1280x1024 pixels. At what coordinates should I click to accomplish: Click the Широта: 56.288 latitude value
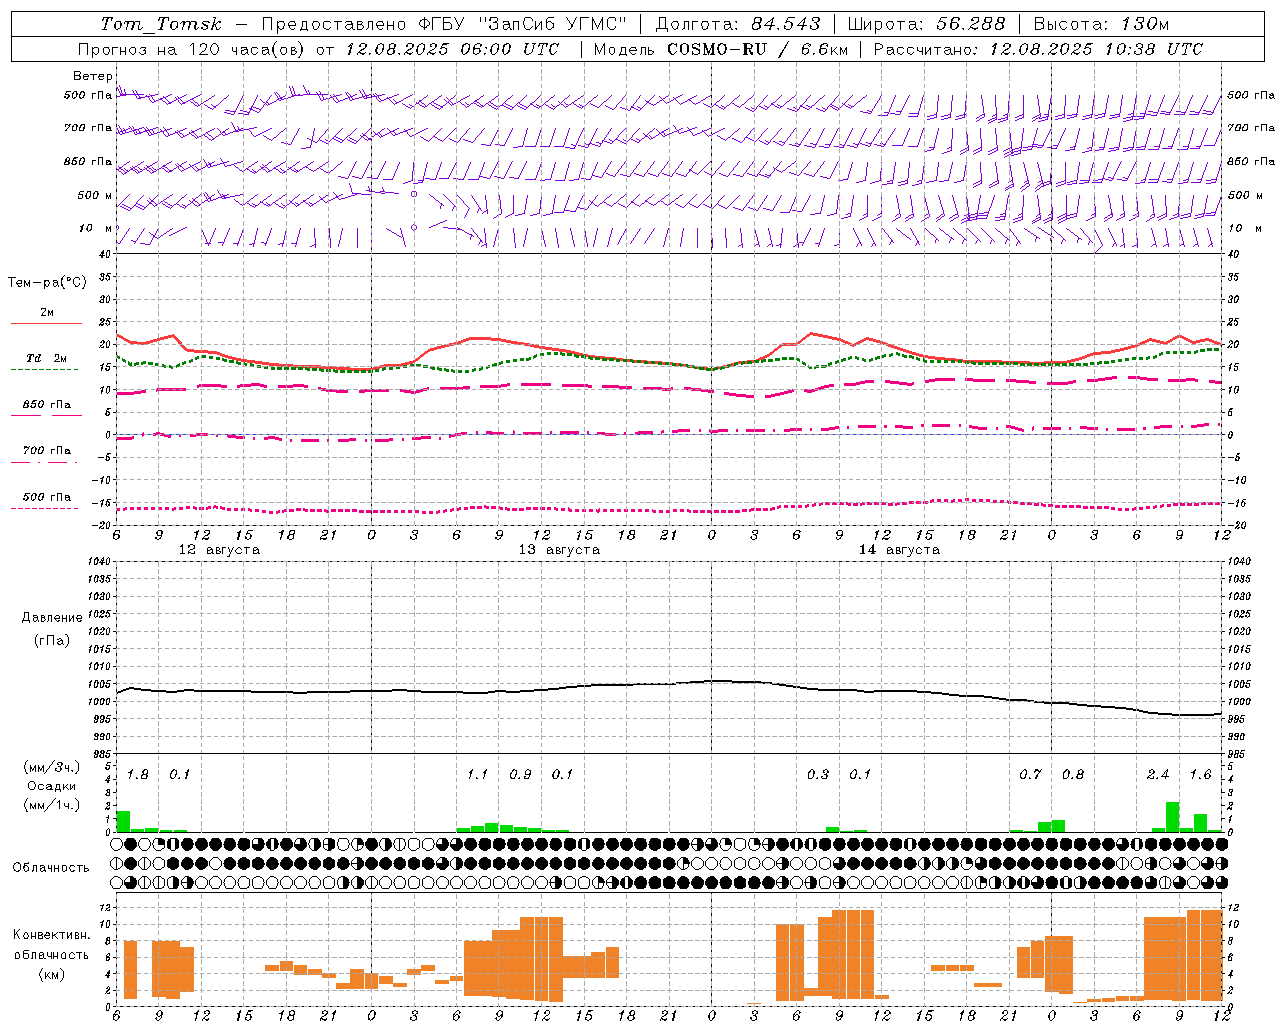[926, 24]
